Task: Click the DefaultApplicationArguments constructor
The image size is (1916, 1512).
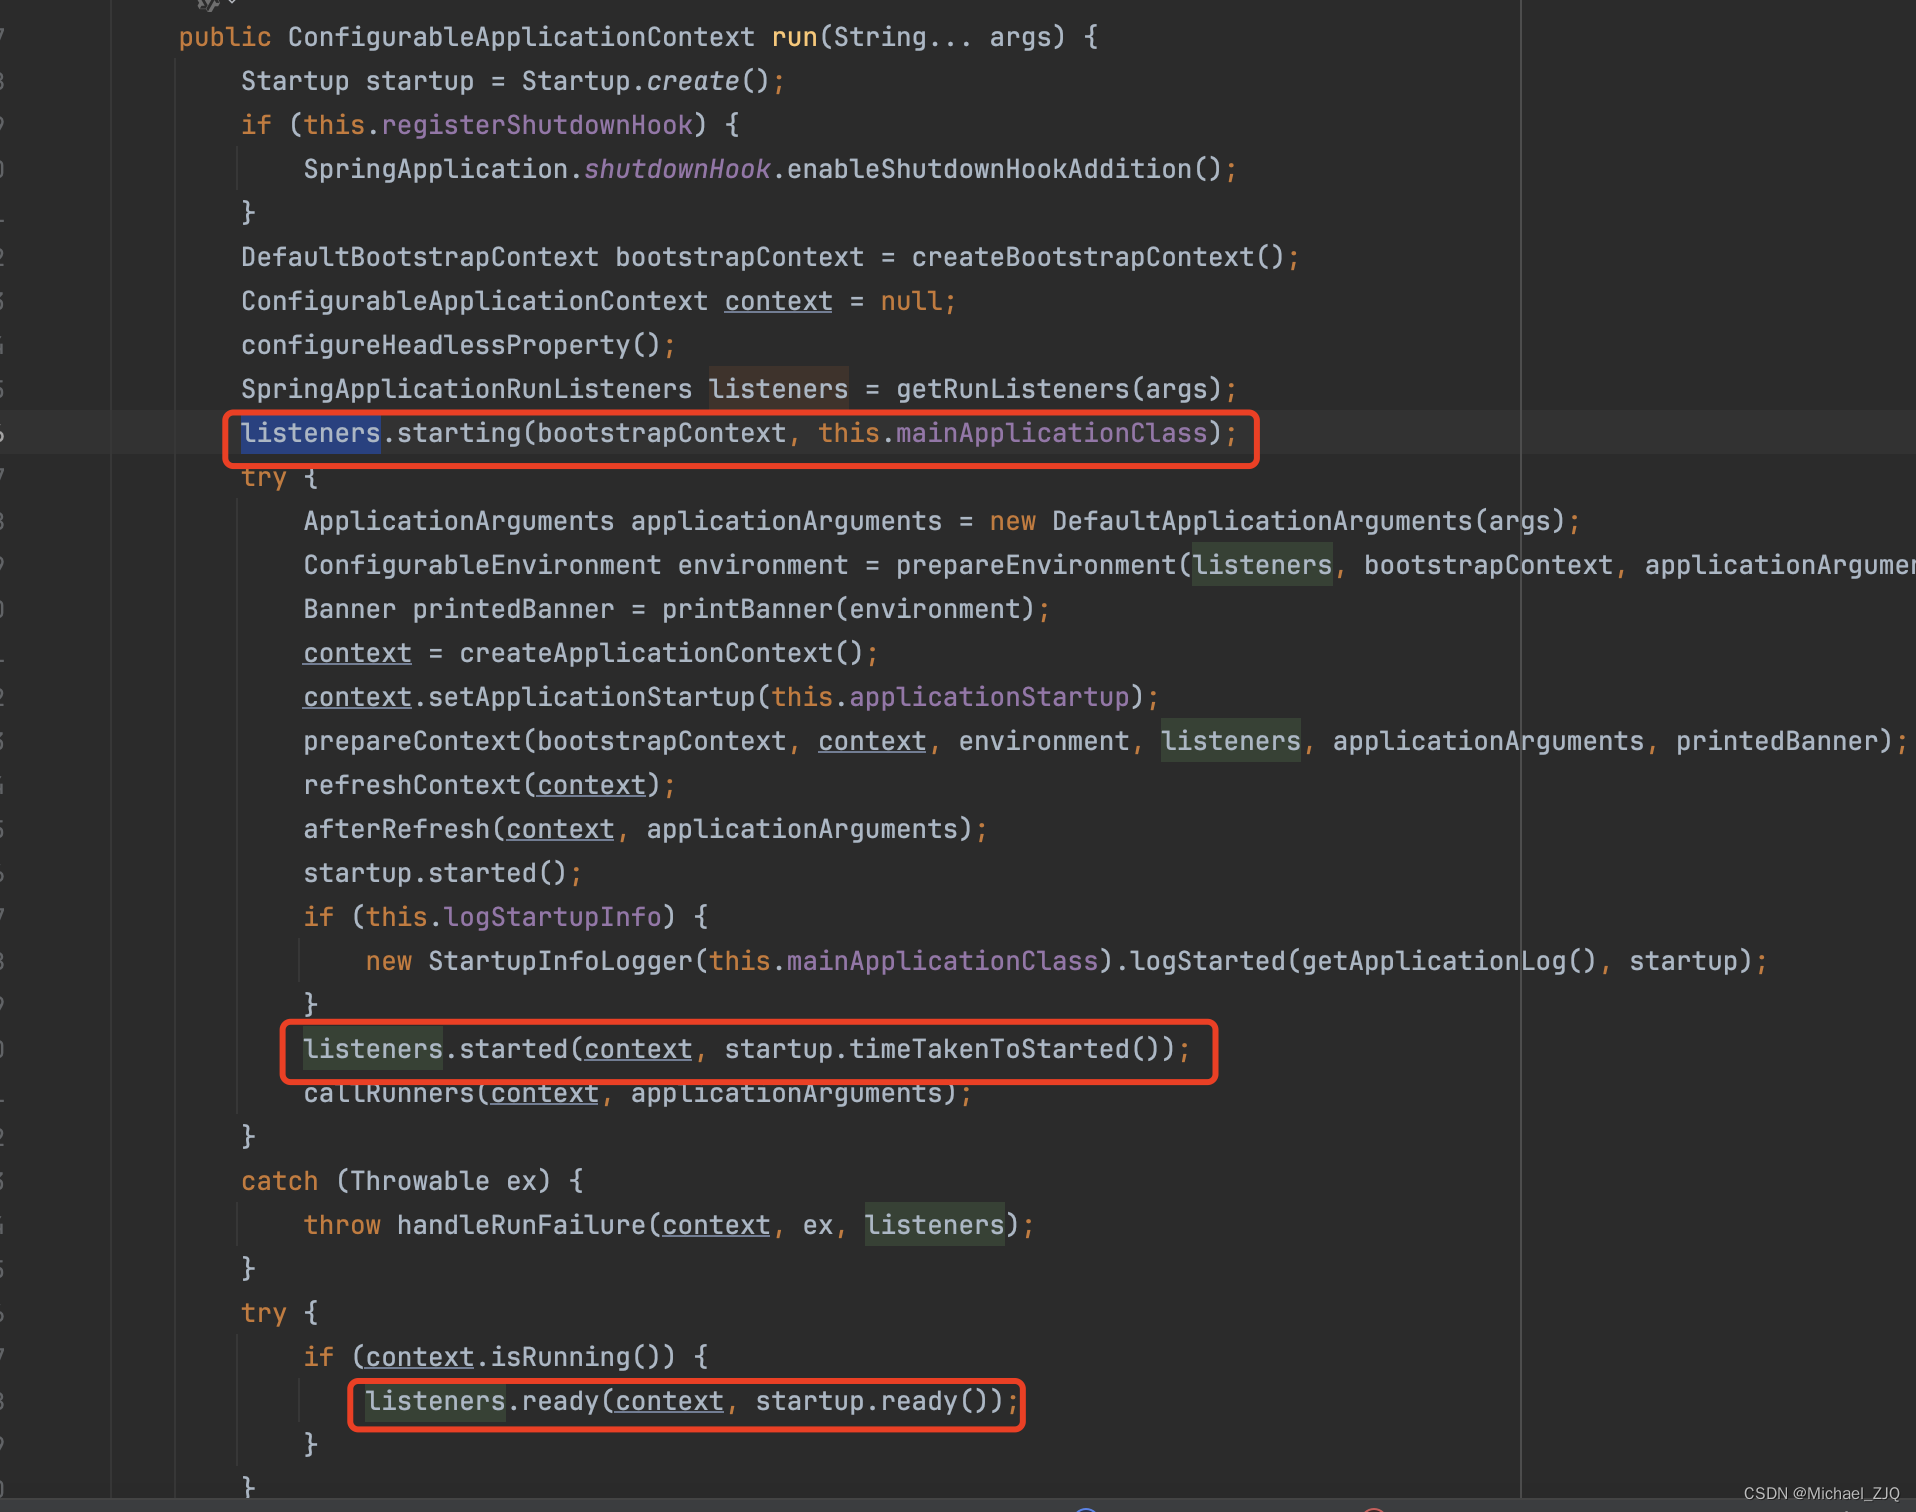Action: [x=1262, y=521]
